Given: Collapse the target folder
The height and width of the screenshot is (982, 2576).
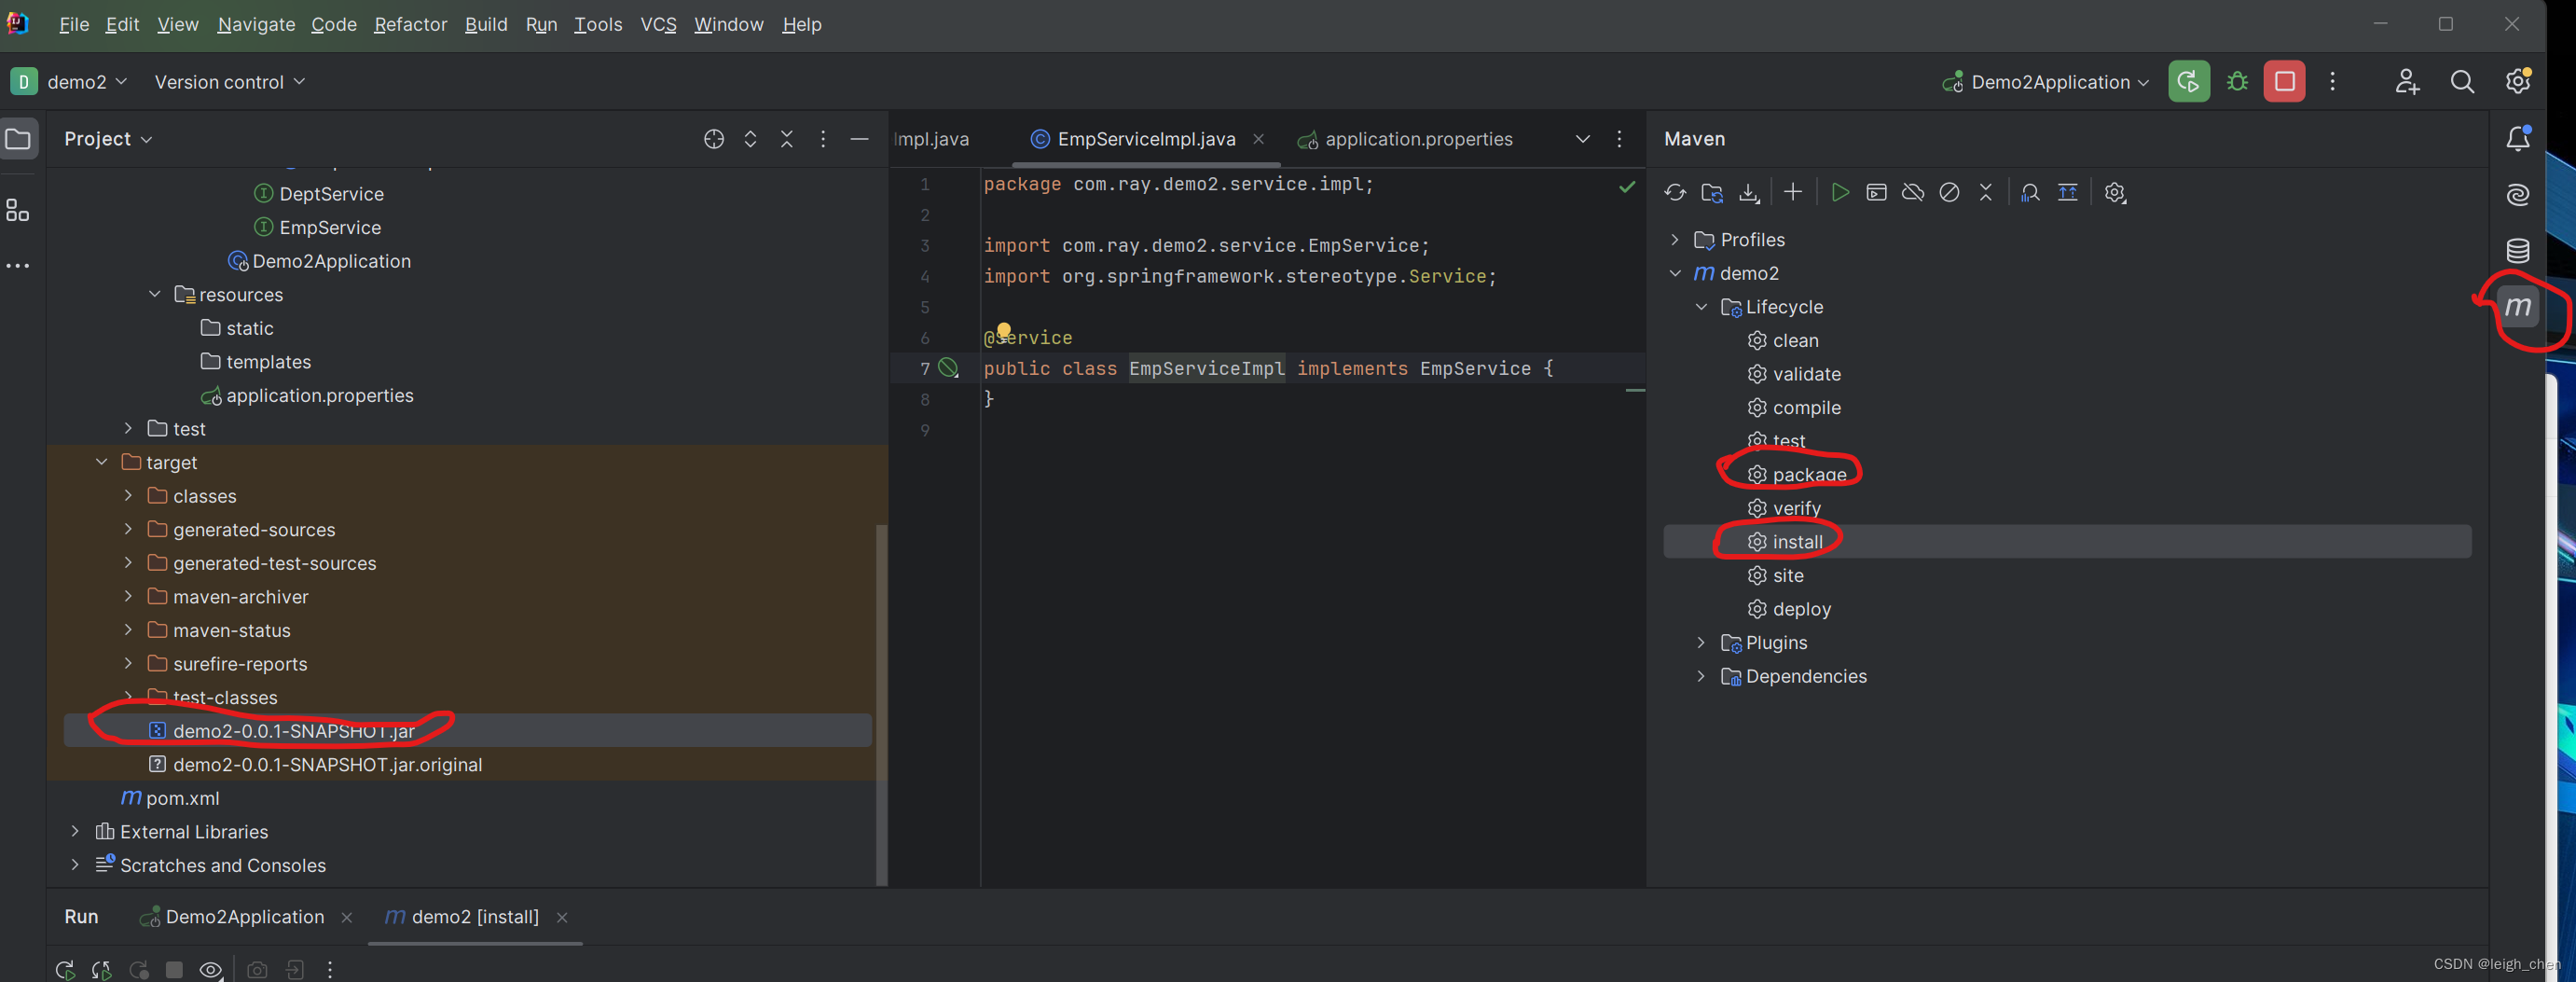Looking at the screenshot, I should click(102, 462).
